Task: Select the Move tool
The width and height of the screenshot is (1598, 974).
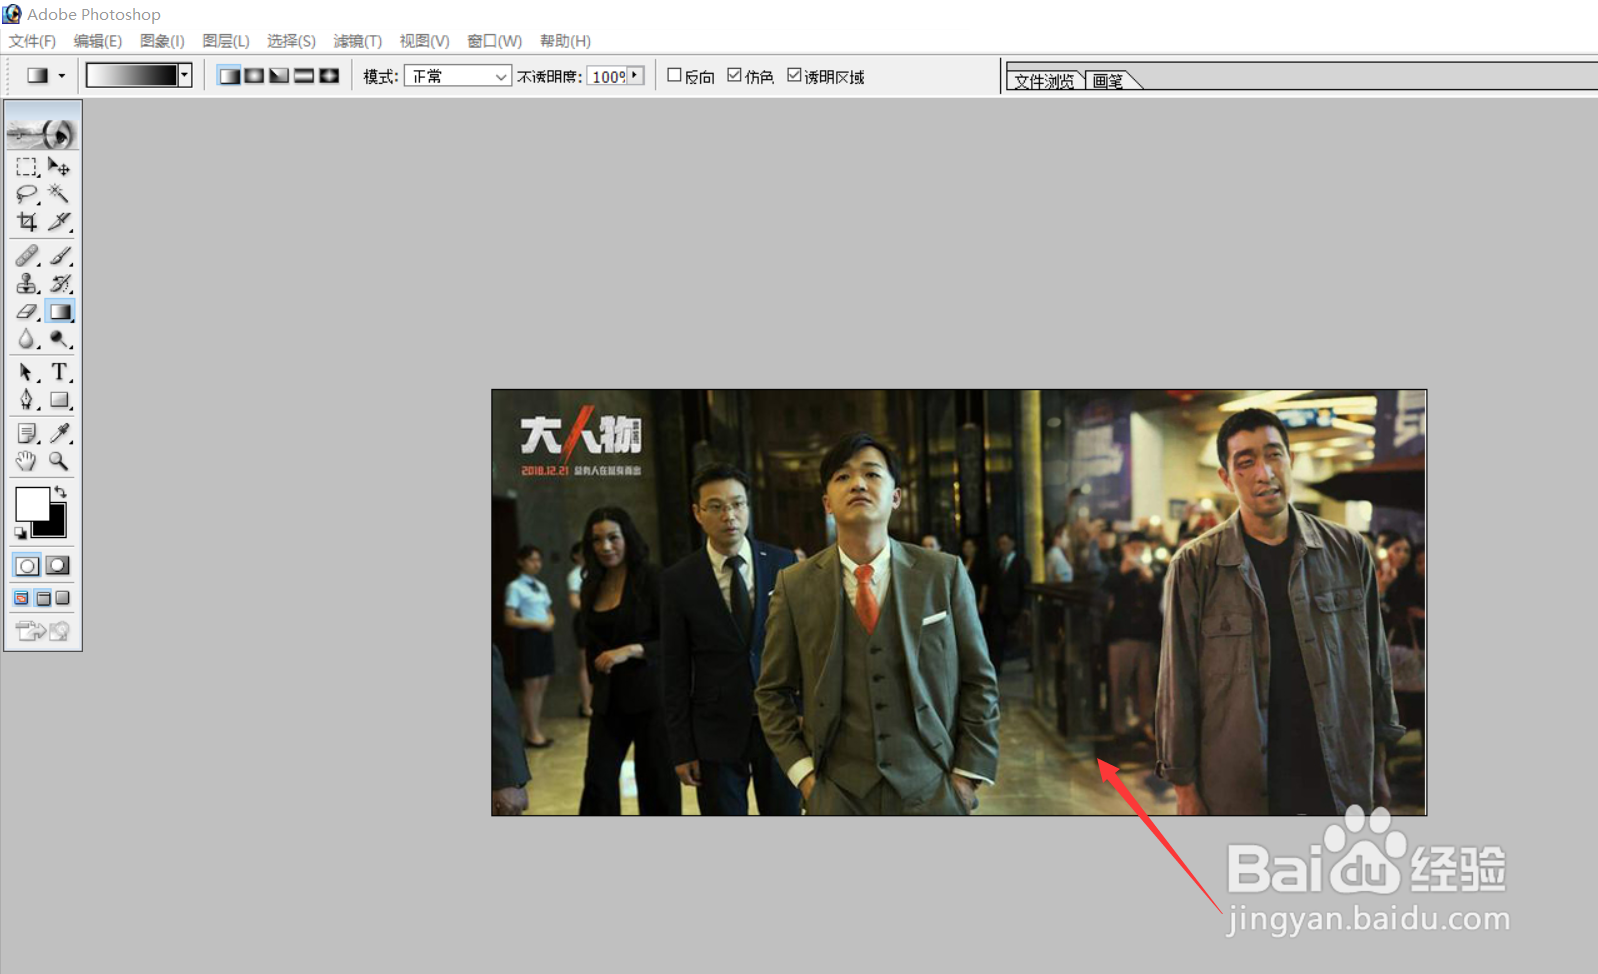Action: [59, 166]
